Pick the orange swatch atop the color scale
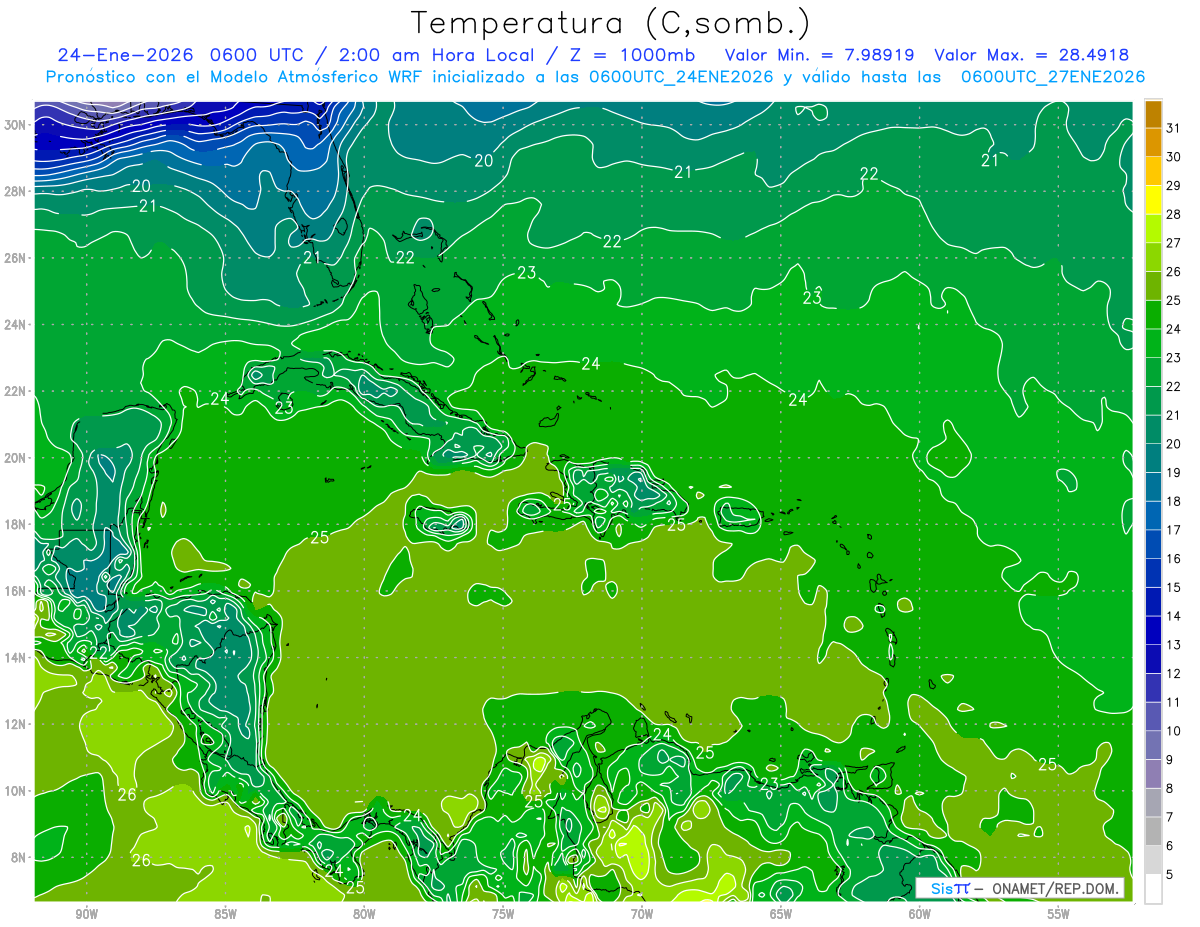The height and width of the screenshot is (927, 1200). point(1153,114)
